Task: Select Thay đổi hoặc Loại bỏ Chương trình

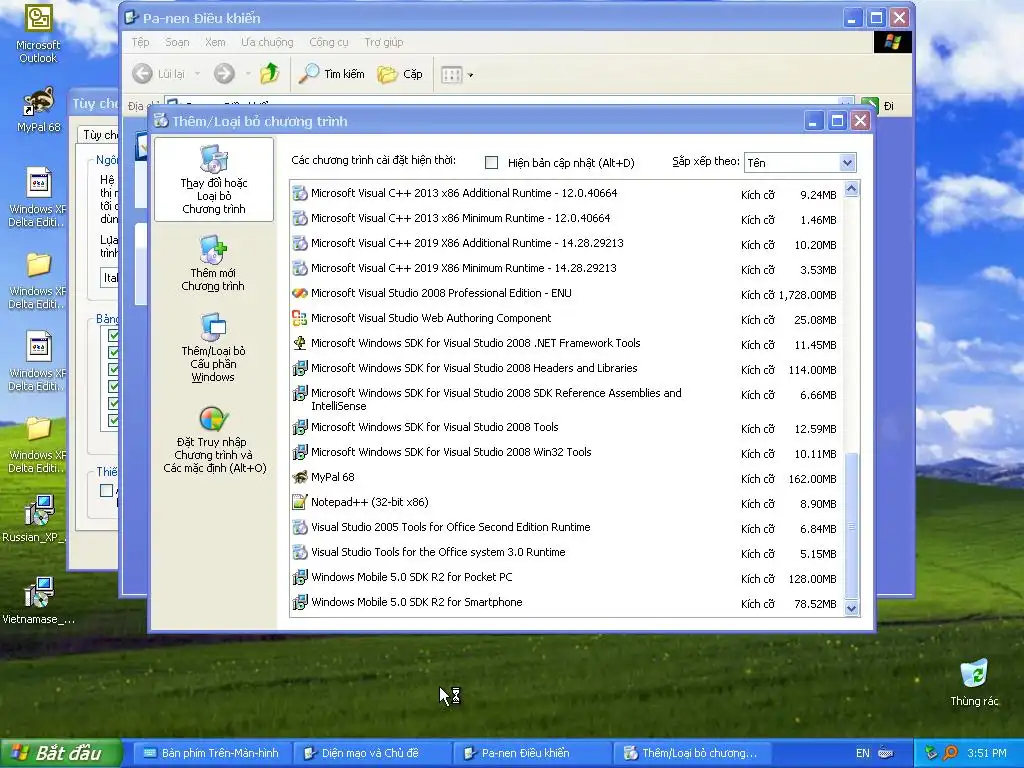Action: (x=214, y=180)
